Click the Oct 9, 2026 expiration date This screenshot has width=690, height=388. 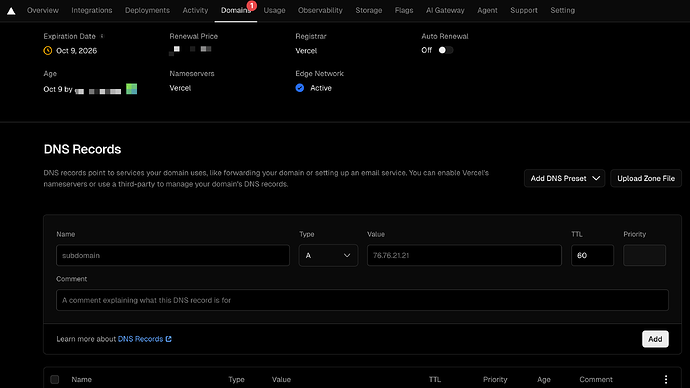click(x=77, y=51)
